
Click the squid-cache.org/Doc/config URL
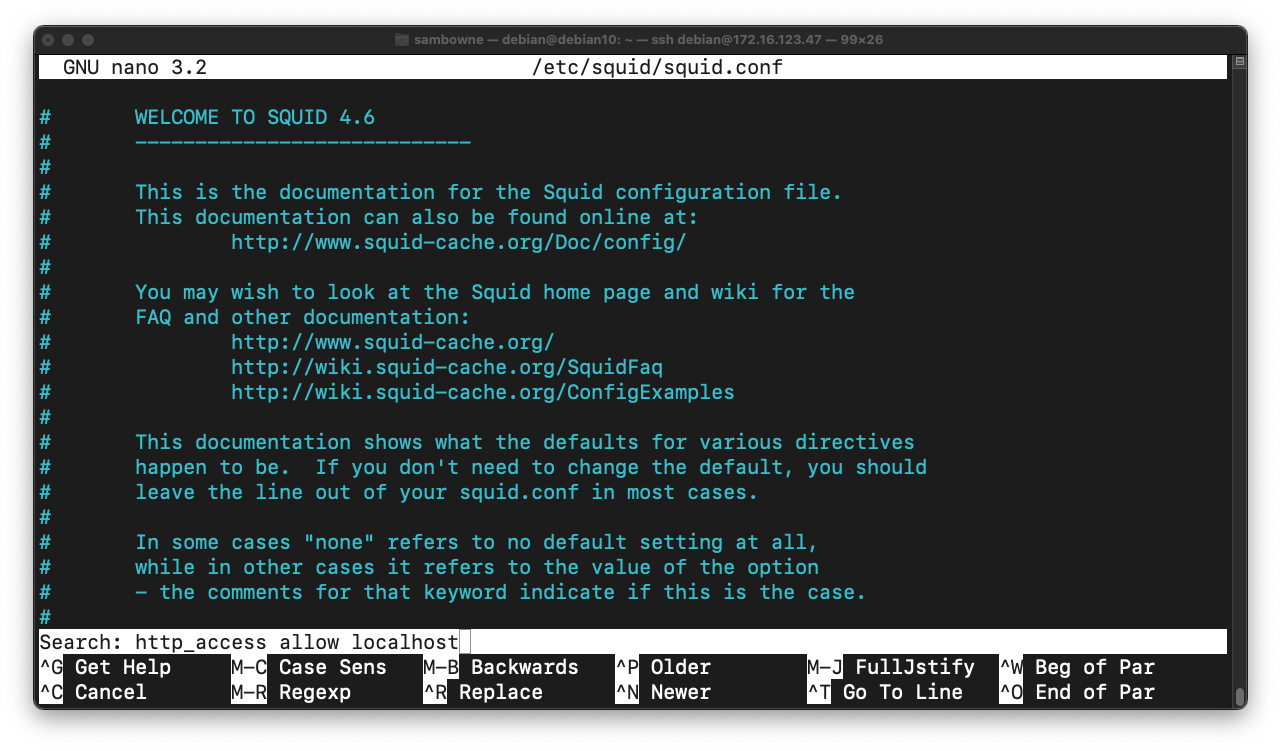click(458, 242)
